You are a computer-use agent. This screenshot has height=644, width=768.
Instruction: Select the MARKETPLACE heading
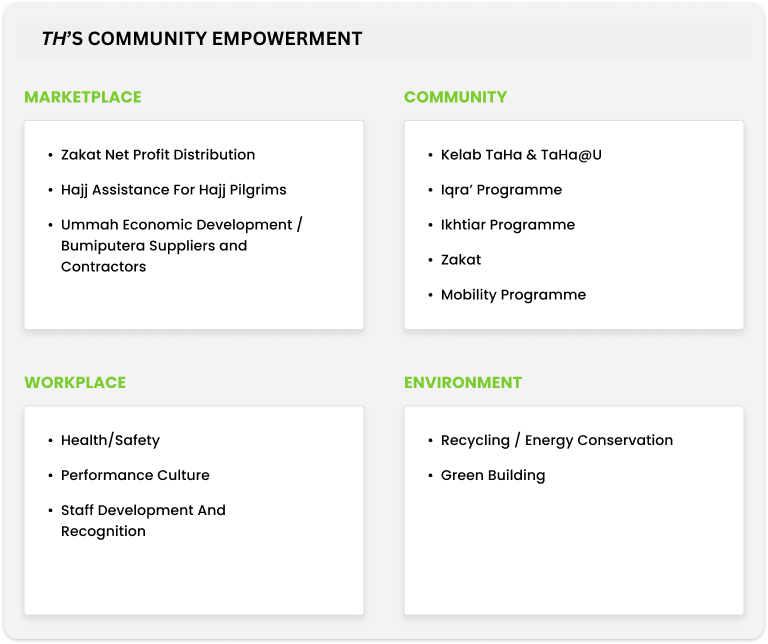point(83,97)
